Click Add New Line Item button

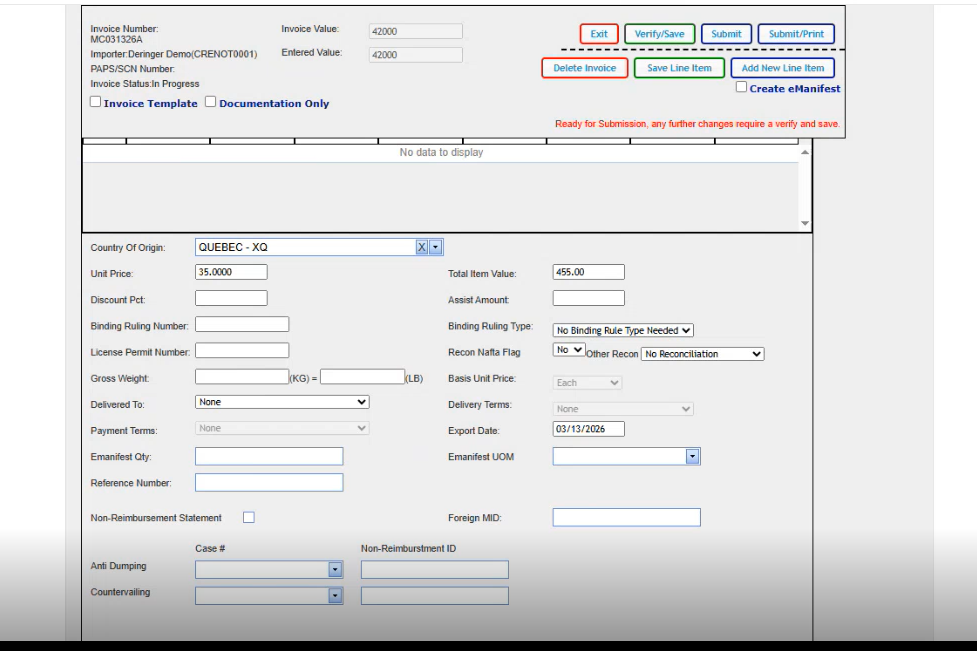pyautogui.click(x=782, y=68)
